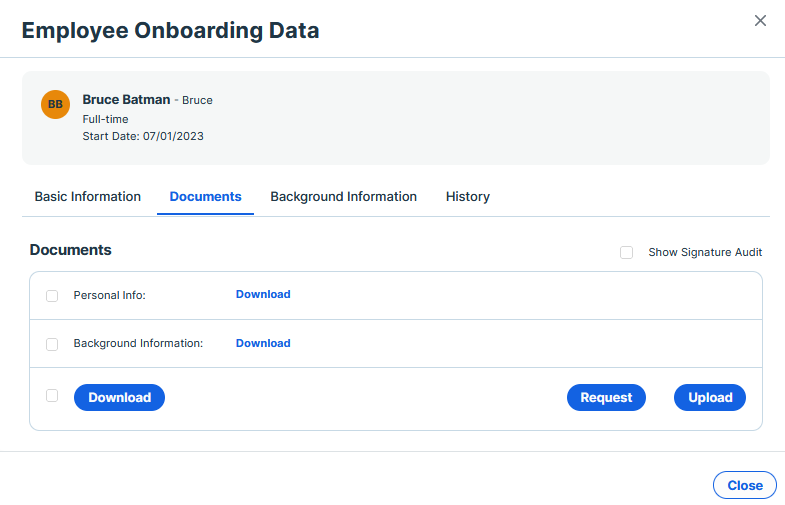785x505 pixels.
Task: Click the Start Date text in header card
Action: click(x=143, y=136)
